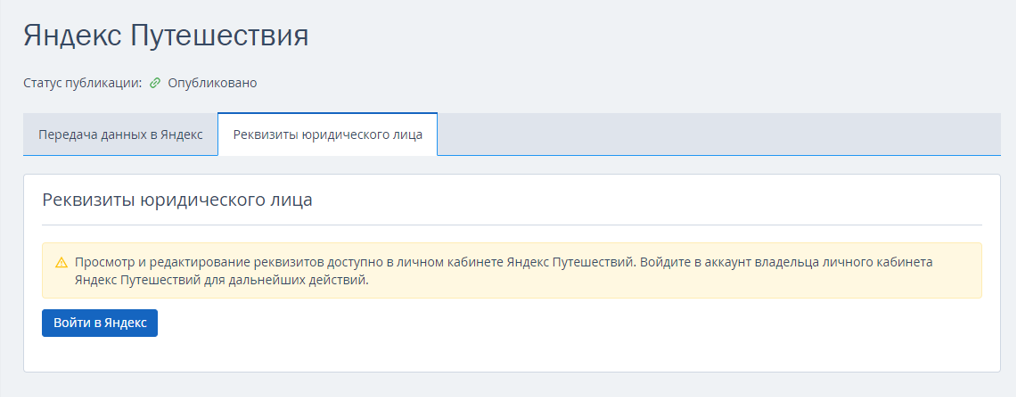This screenshot has height=397, width=1016.
Task: Click the empty tab strip right of tabs
Action: click(x=719, y=134)
